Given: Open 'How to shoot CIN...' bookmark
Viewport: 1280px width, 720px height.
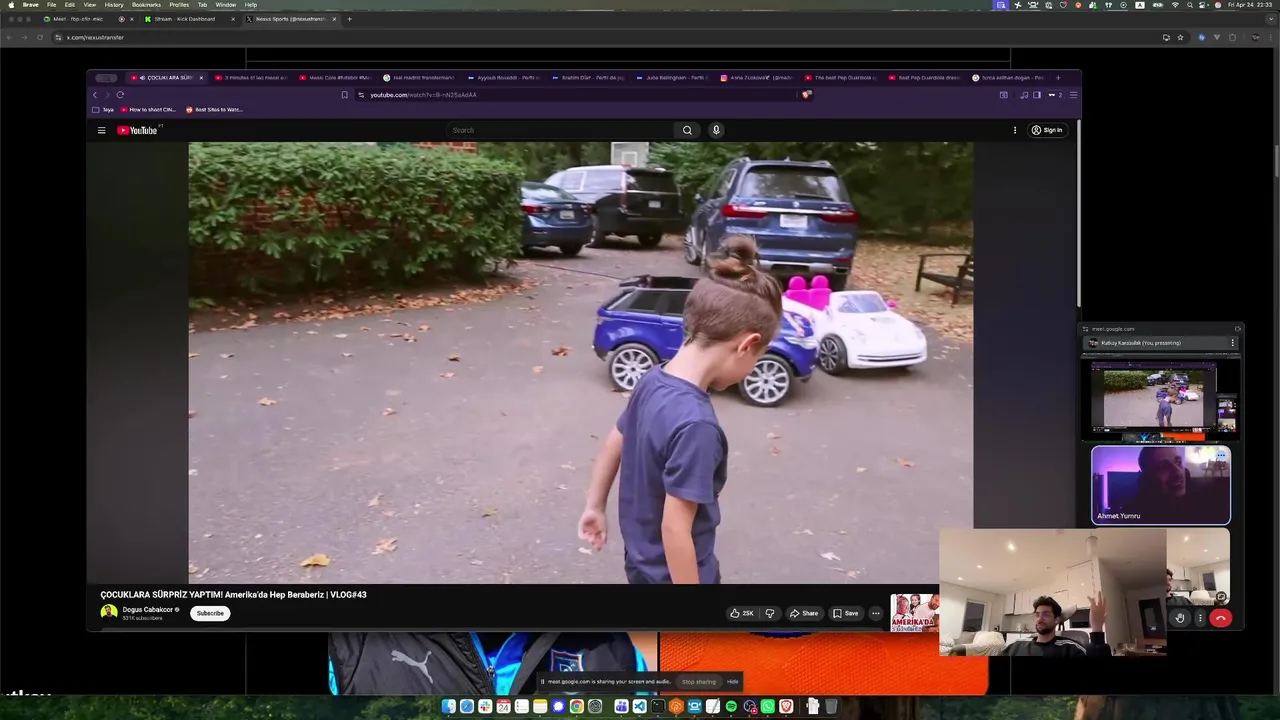Looking at the screenshot, I should [148, 110].
